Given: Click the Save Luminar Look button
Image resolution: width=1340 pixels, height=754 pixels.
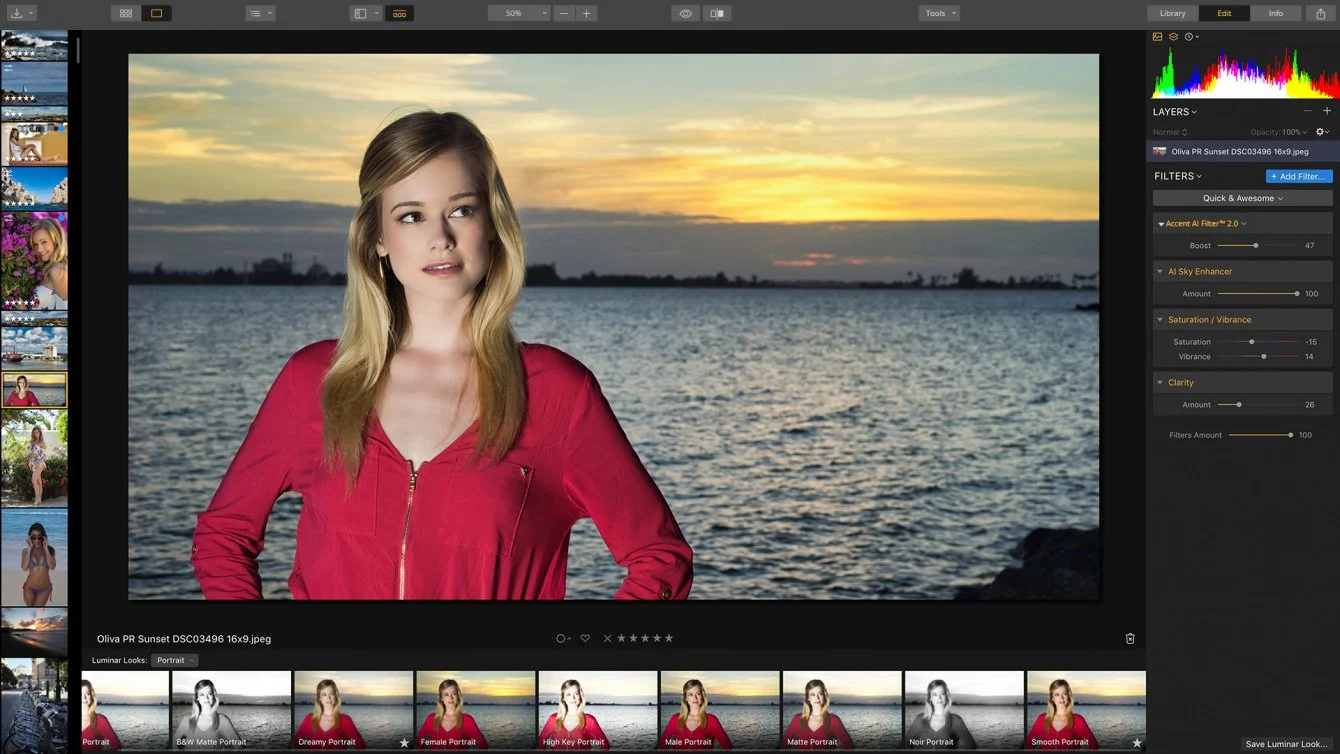Looking at the screenshot, I should click(1286, 744).
